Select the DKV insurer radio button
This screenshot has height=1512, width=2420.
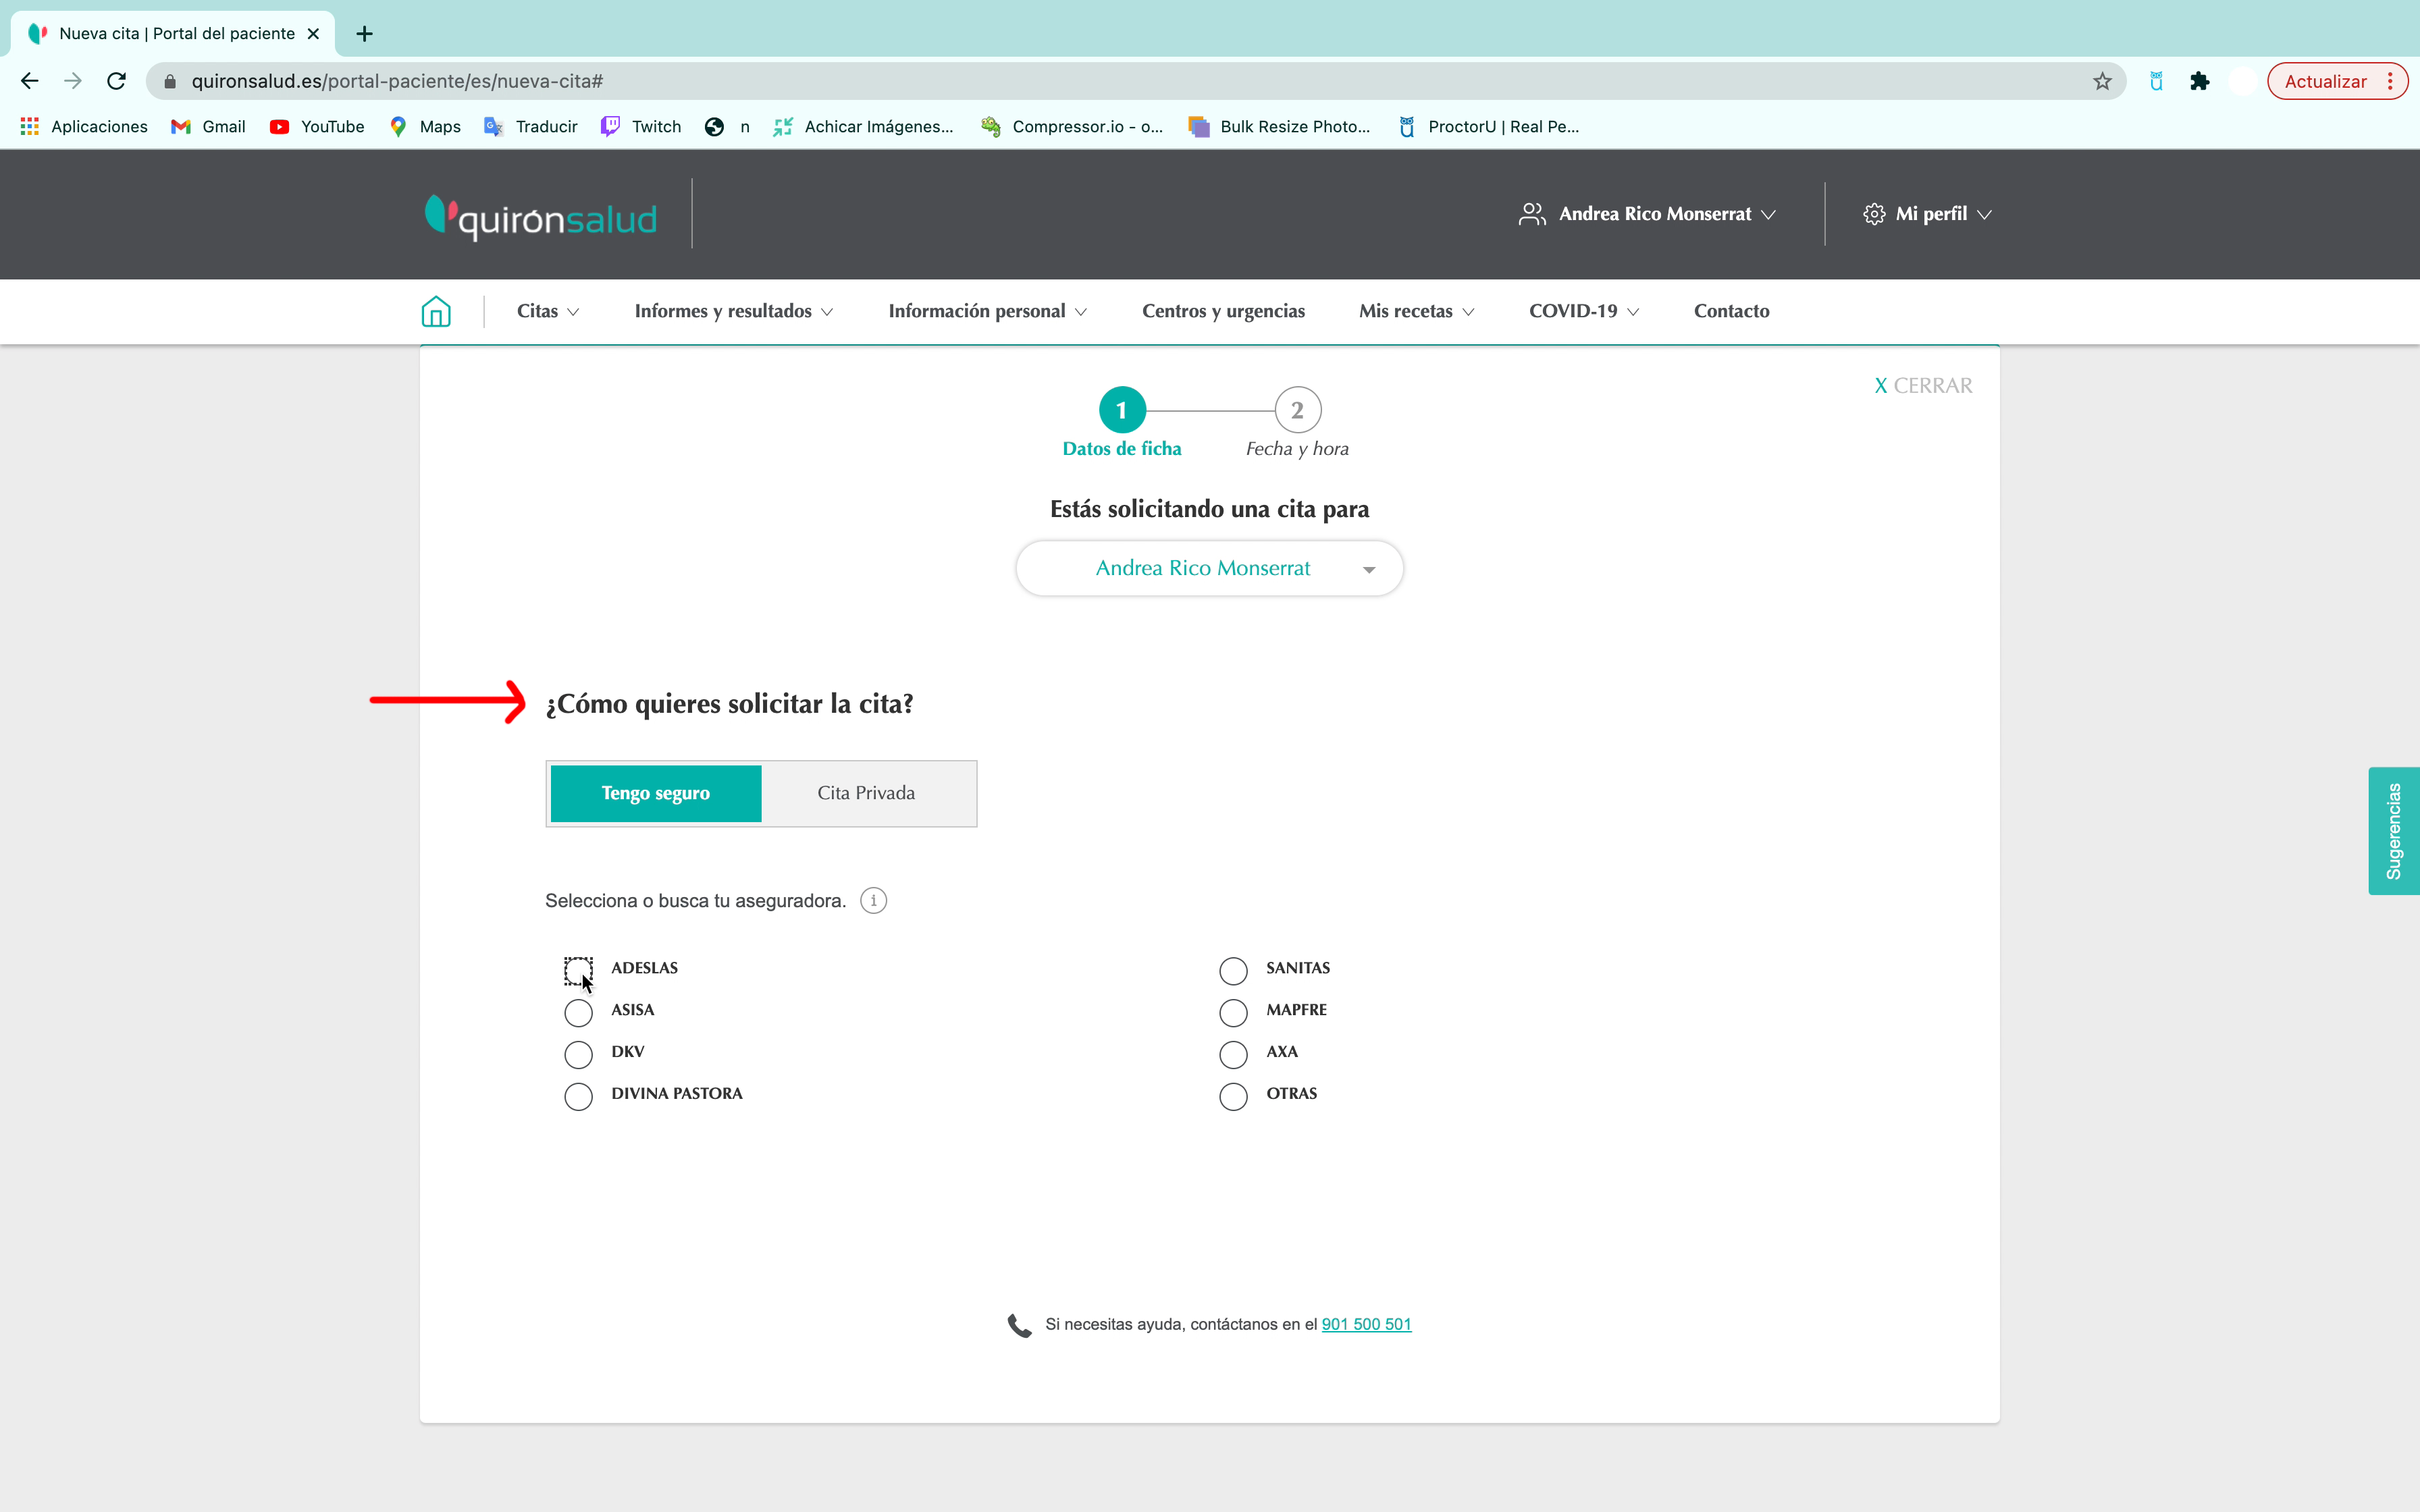[x=578, y=1055]
